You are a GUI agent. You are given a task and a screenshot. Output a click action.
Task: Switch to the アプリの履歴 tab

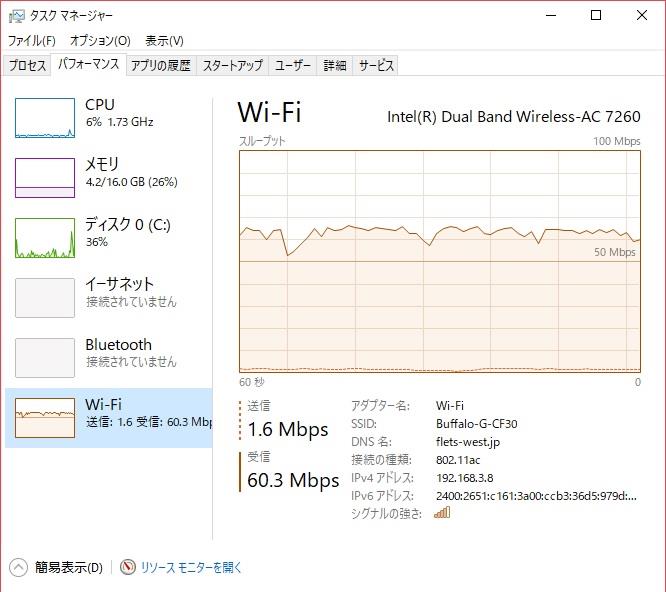(161, 65)
